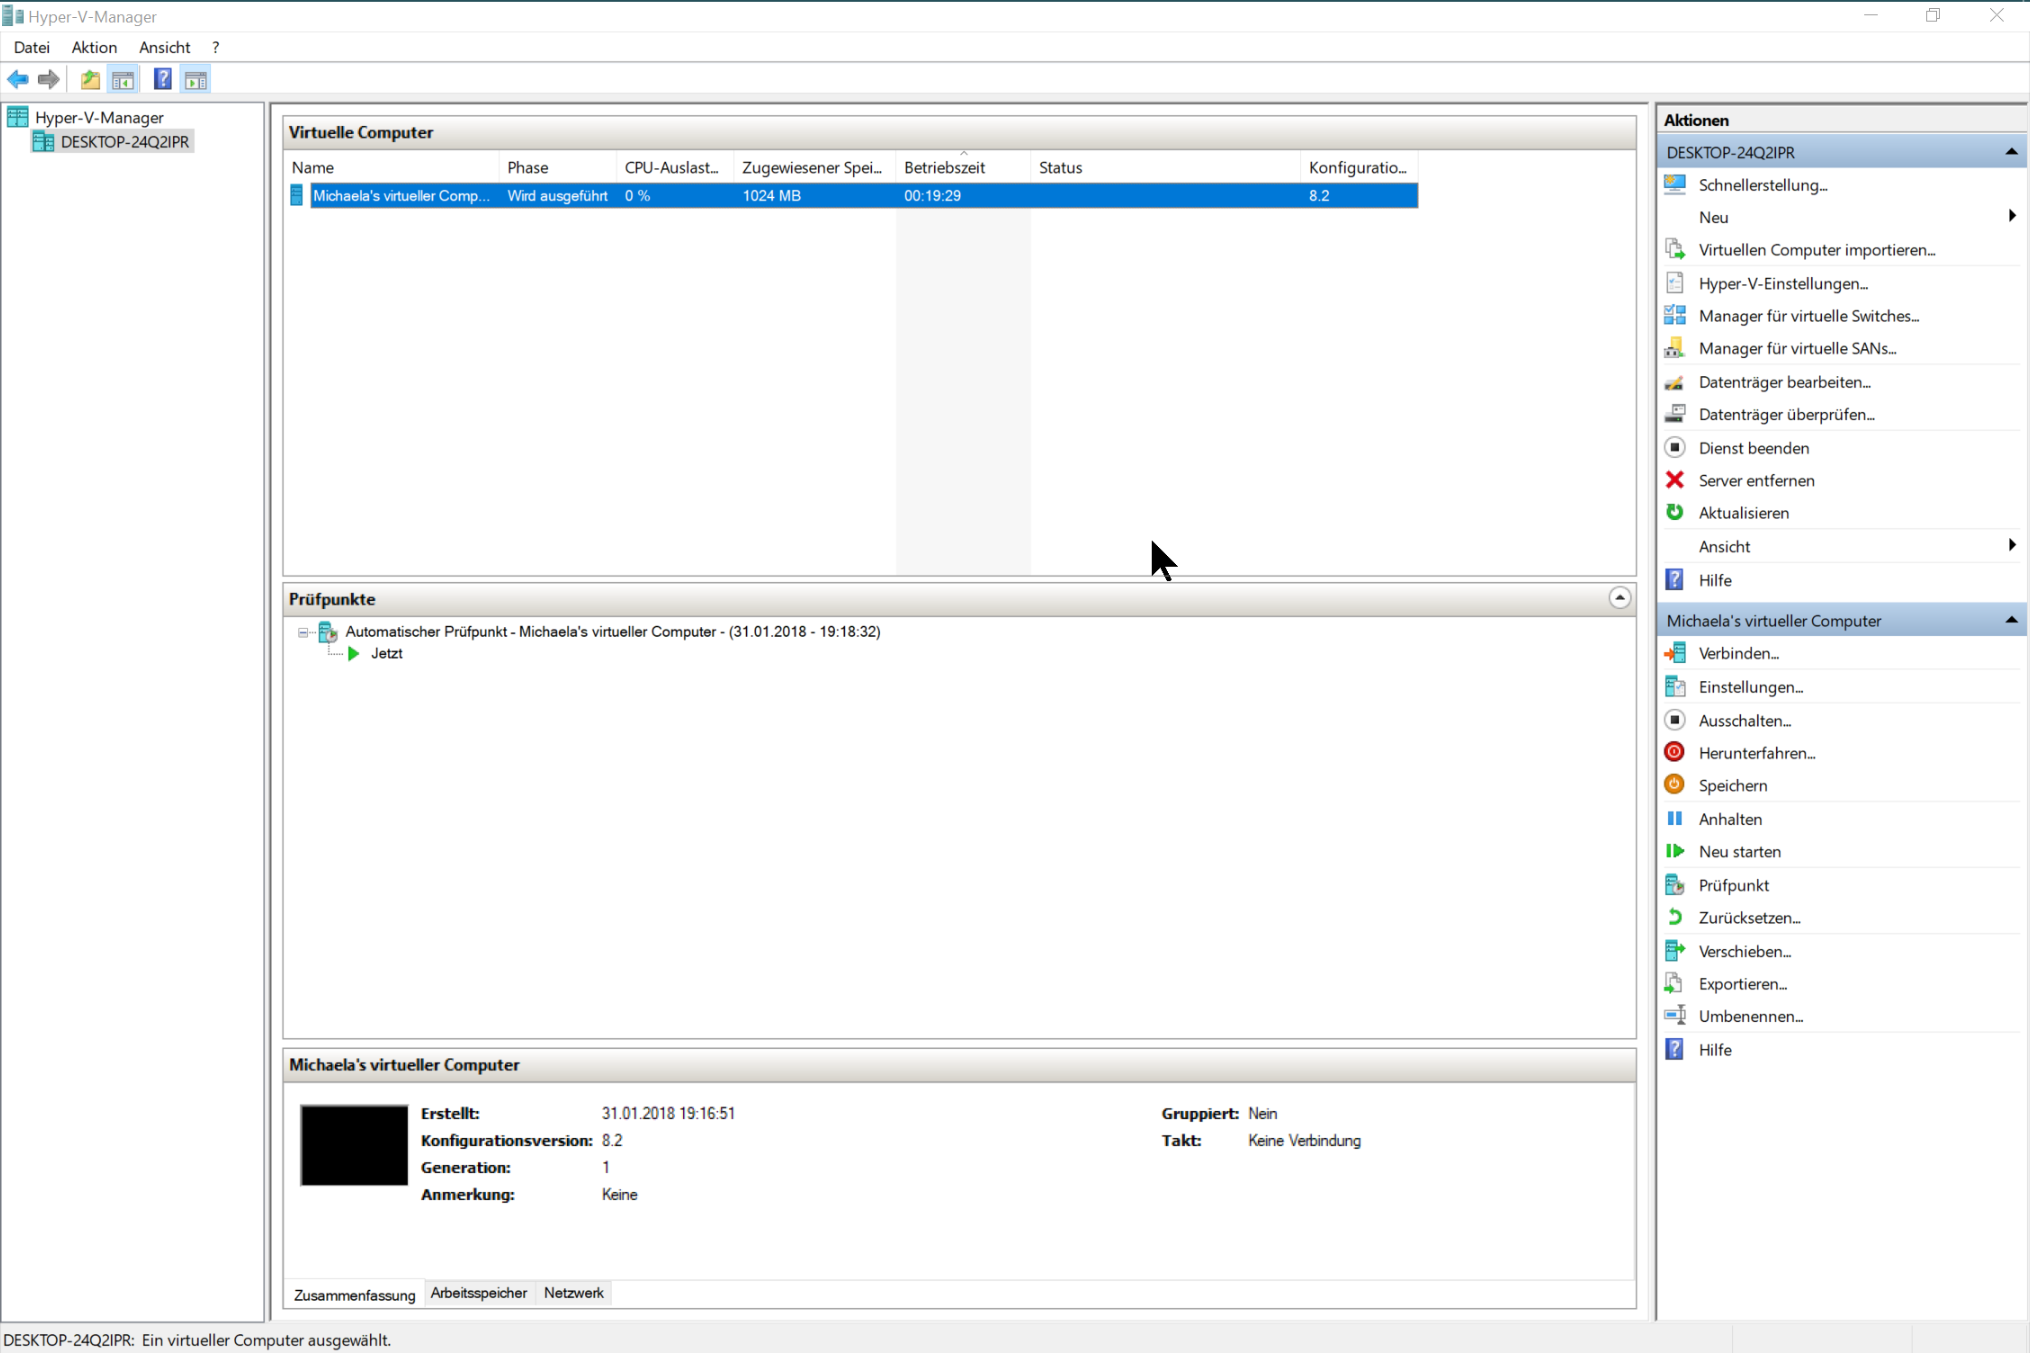Screen dimensions: 2030x1353
Task: Click Hilfe under DESKTOP-24Q2IPR actions
Action: coord(1714,580)
